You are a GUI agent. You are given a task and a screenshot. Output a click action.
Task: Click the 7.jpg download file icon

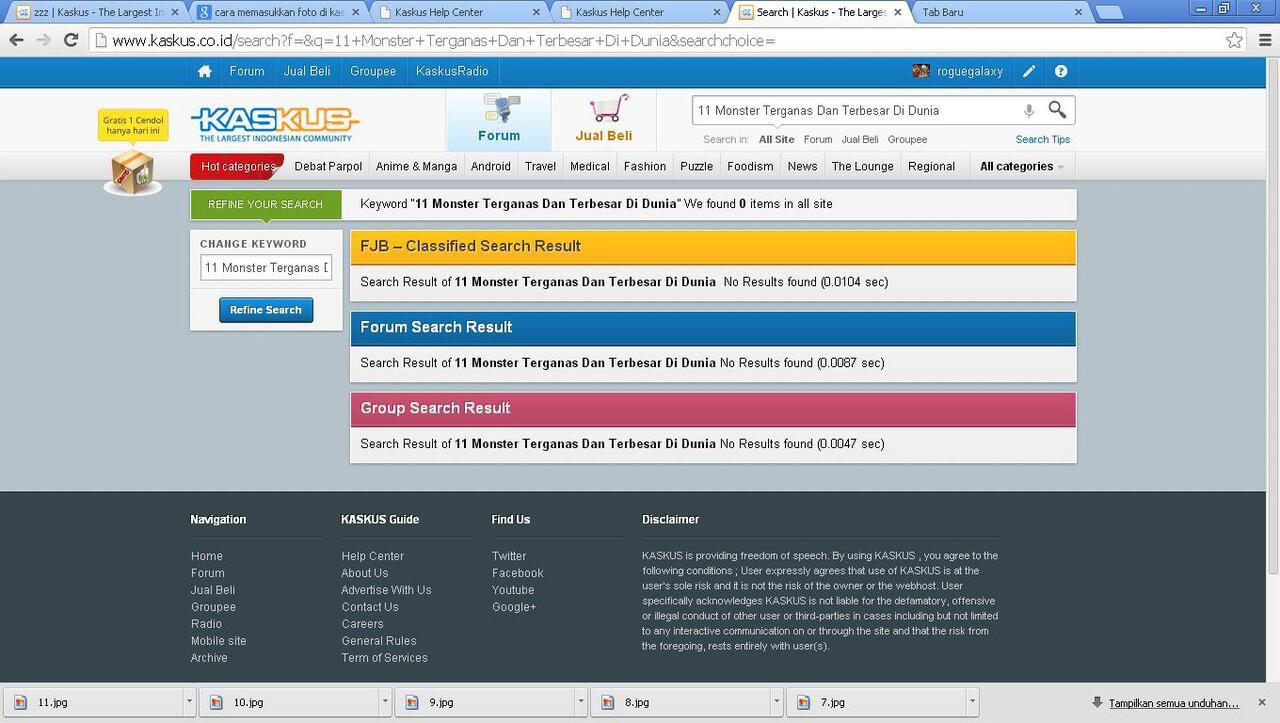click(803, 703)
